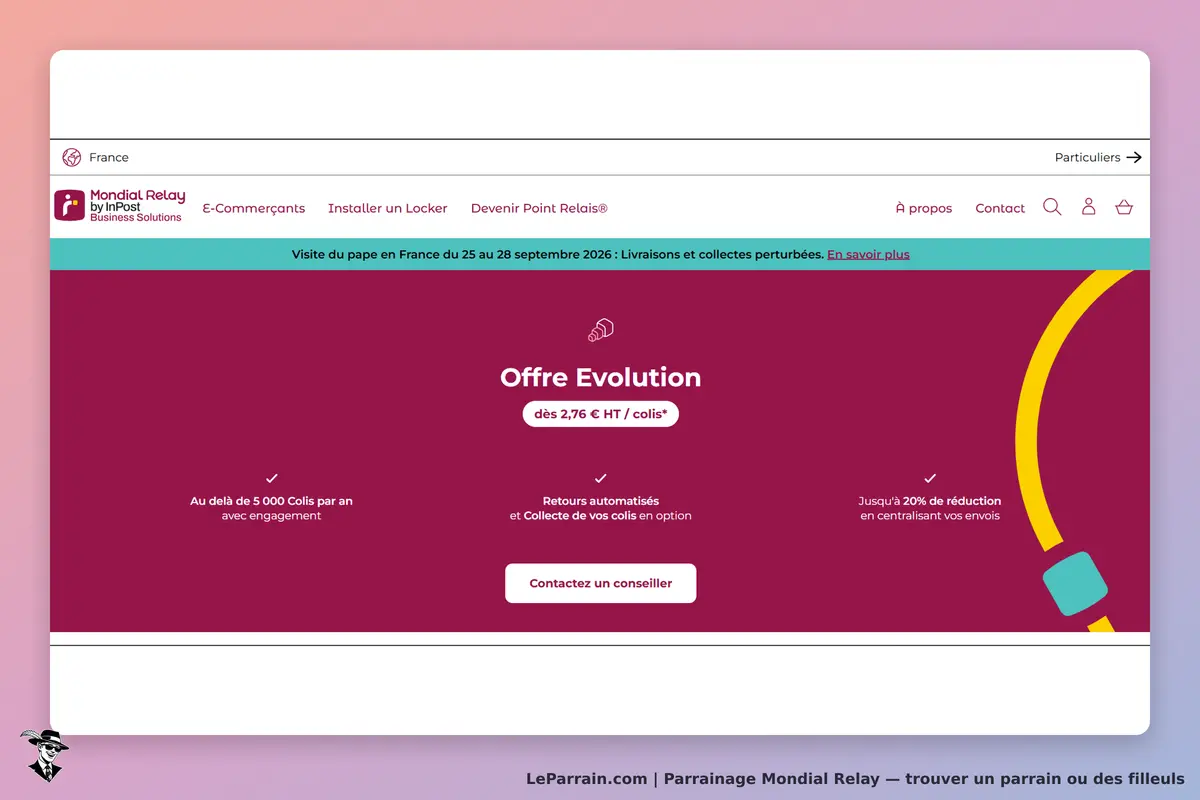This screenshot has height=800, width=1200.
Task: Click the Visite du pape announcement text
Action: [x=558, y=254]
